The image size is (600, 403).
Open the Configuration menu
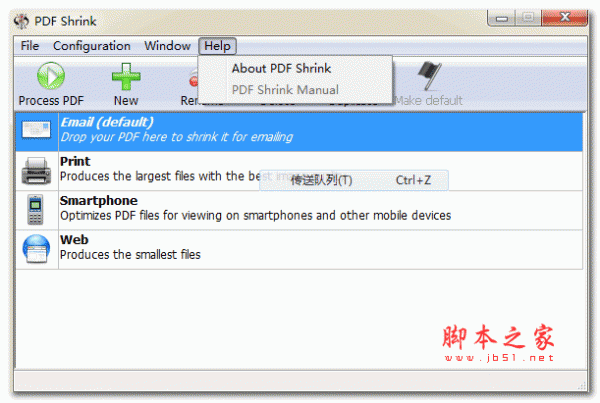pyautogui.click(x=92, y=46)
